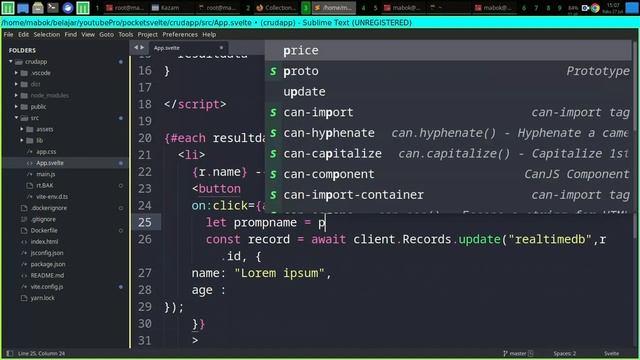
Task: Collapse the crudapp root folder arrow
Action: click(11, 62)
